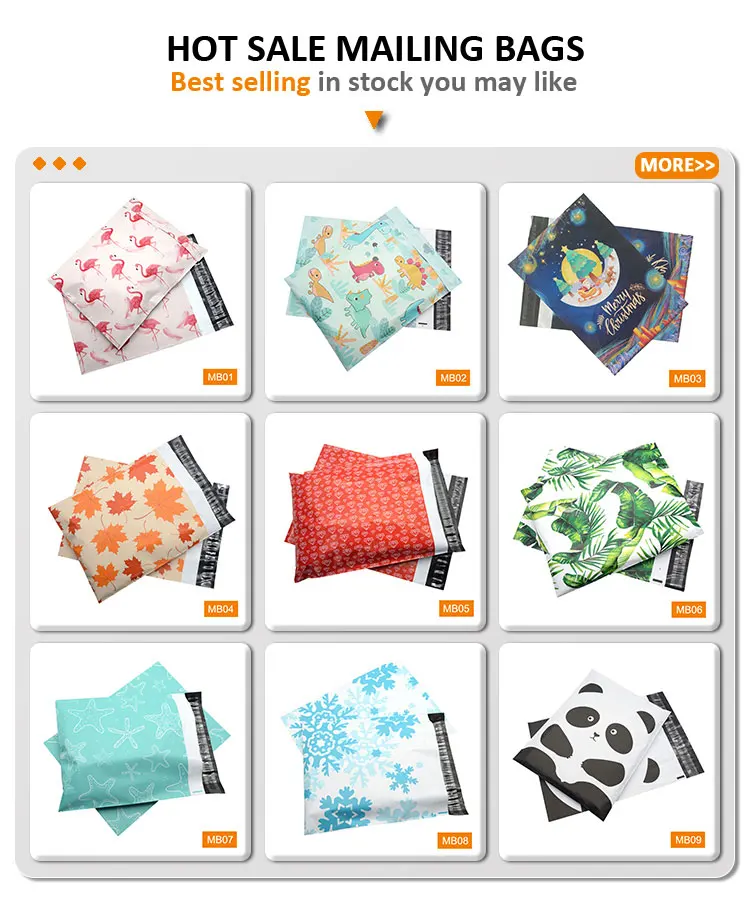Click the first orange diamond dot
Screen dimensions: 750x898
coord(40,164)
